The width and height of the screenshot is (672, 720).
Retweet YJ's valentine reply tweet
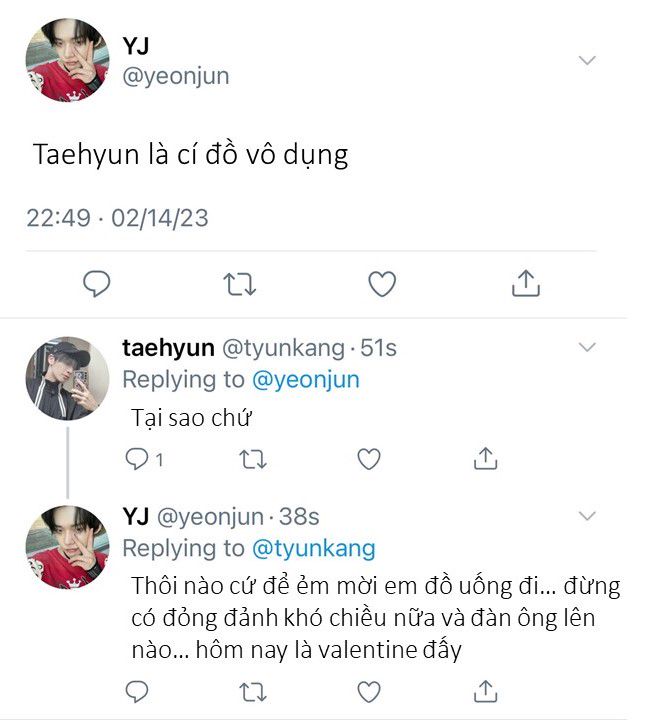253,691
